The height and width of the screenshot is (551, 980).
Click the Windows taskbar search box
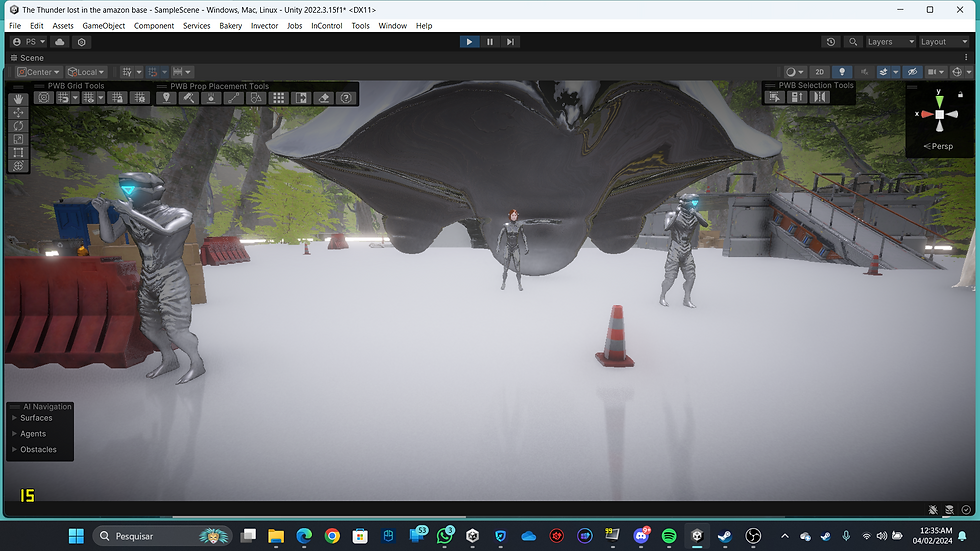coord(162,536)
